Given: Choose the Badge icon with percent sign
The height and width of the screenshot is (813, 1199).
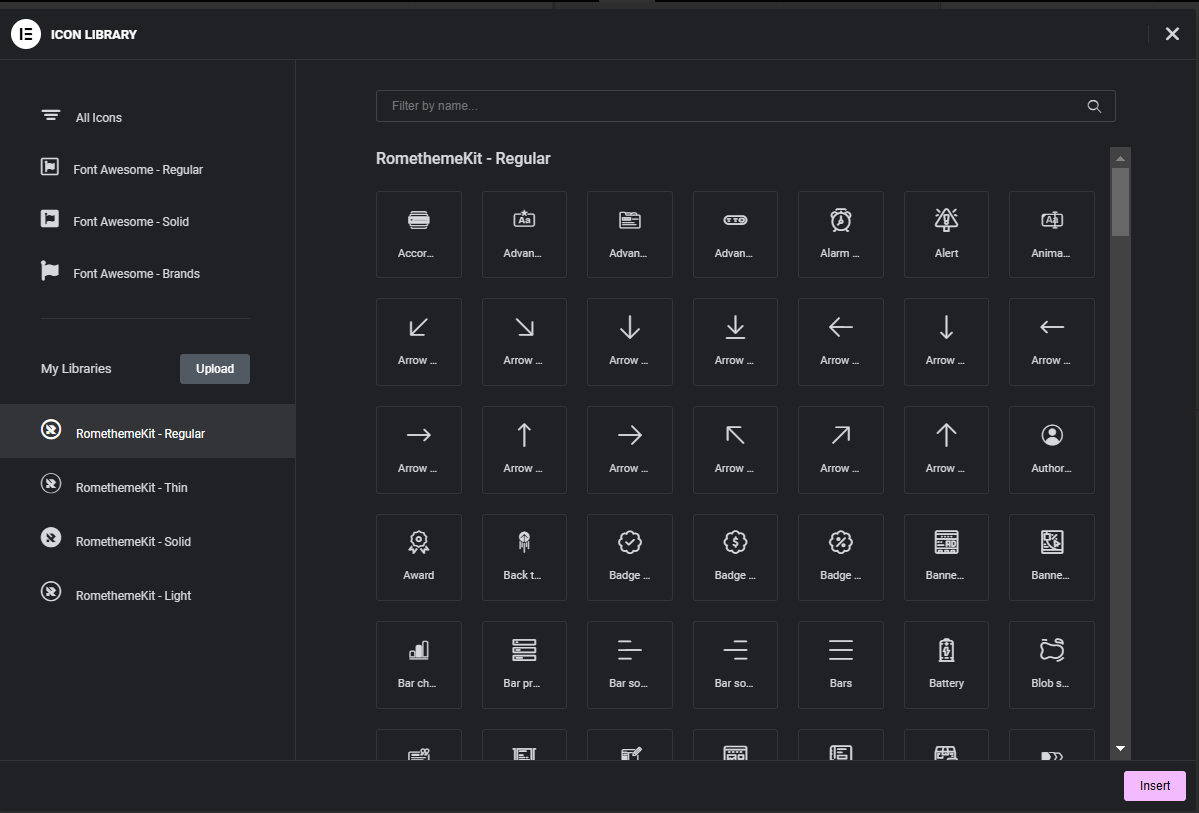Looking at the screenshot, I should 840,557.
